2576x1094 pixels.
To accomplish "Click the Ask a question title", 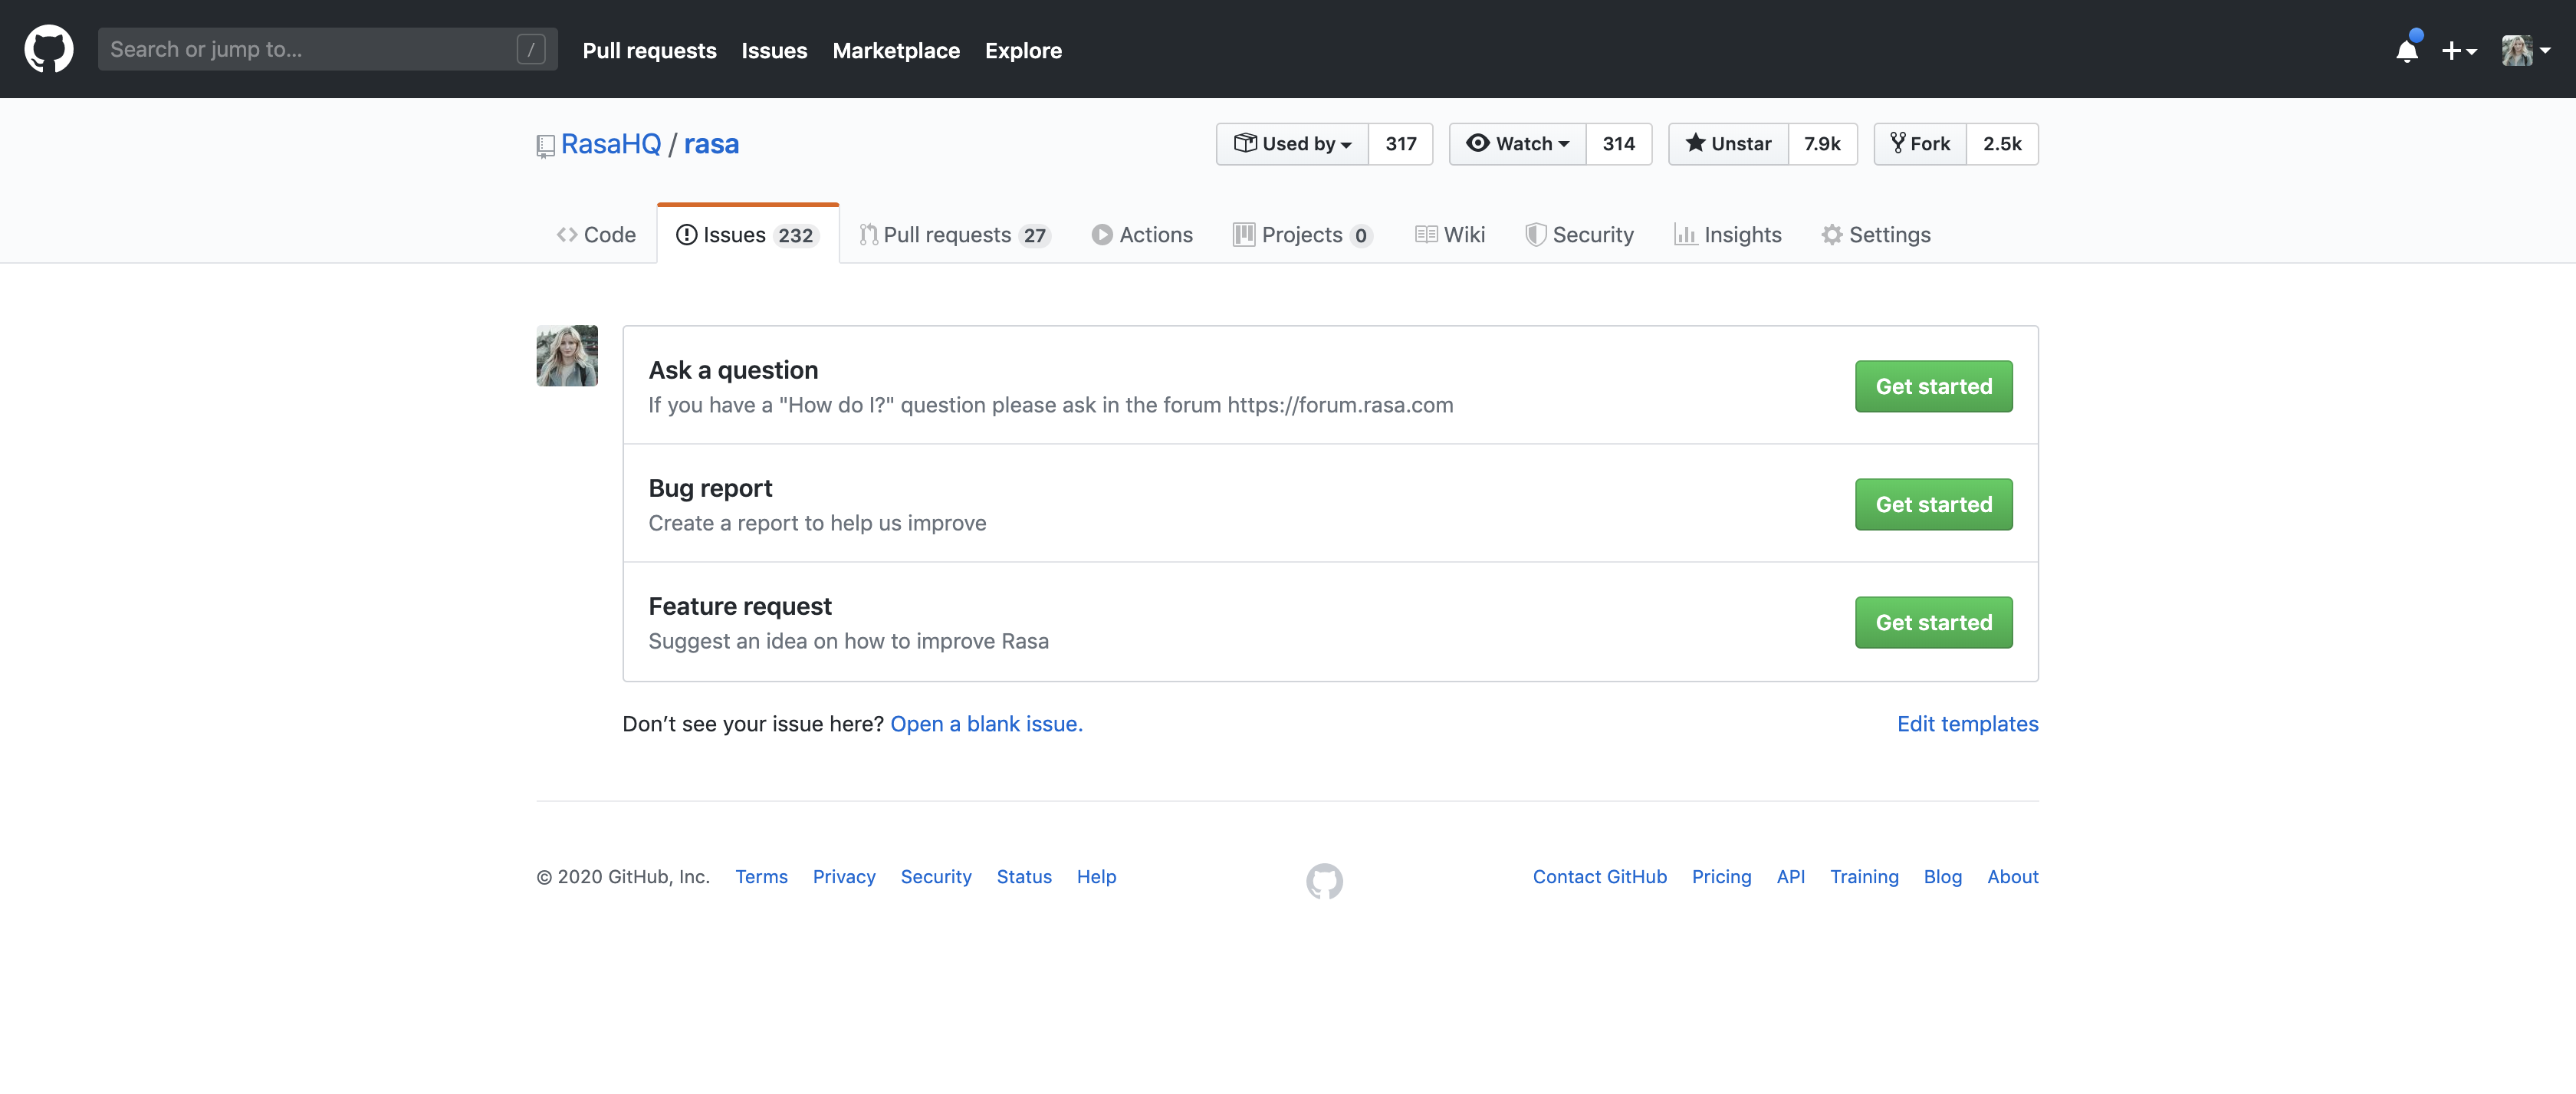I will 733,370.
